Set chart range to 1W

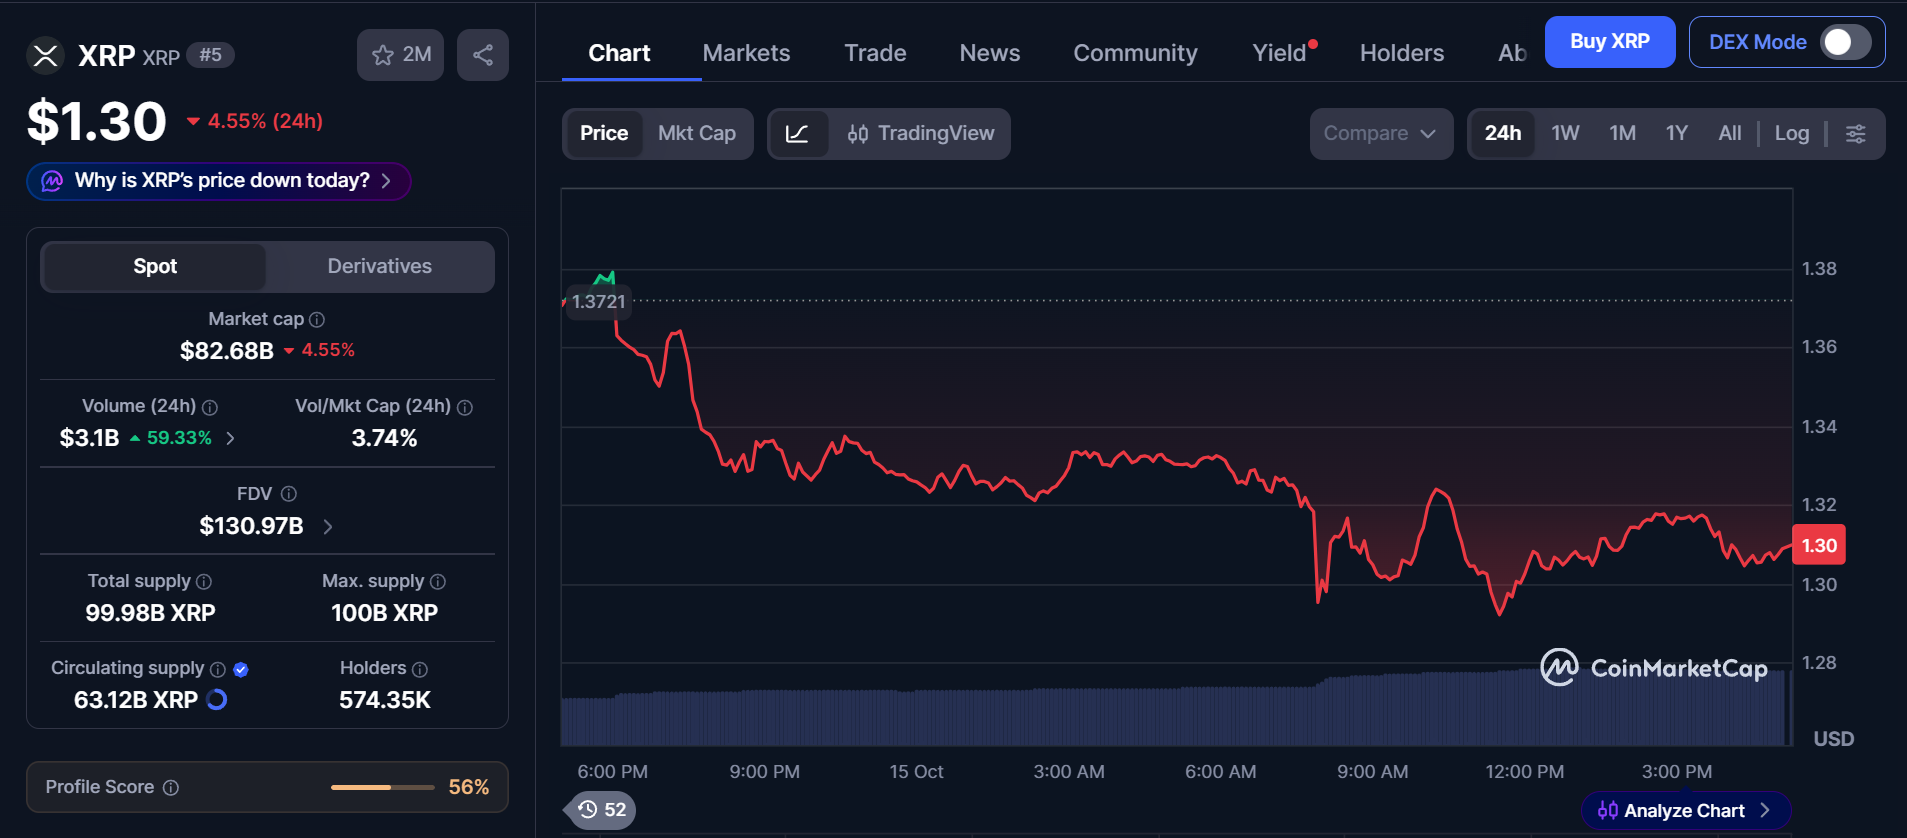[1566, 134]
